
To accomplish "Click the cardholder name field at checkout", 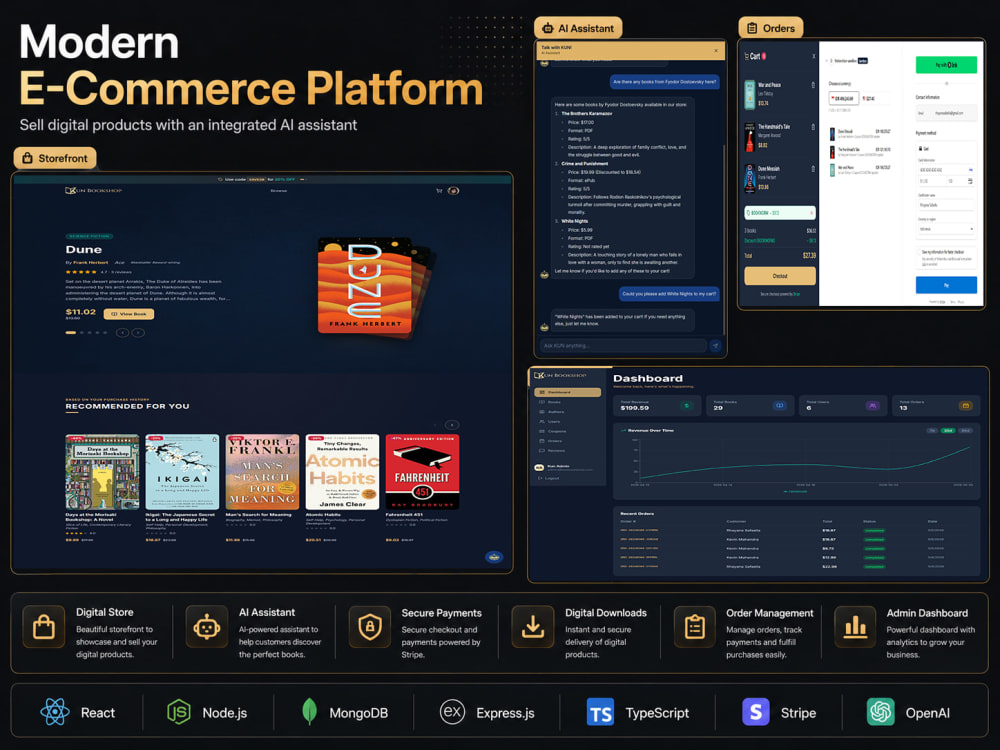I will 946,205.
